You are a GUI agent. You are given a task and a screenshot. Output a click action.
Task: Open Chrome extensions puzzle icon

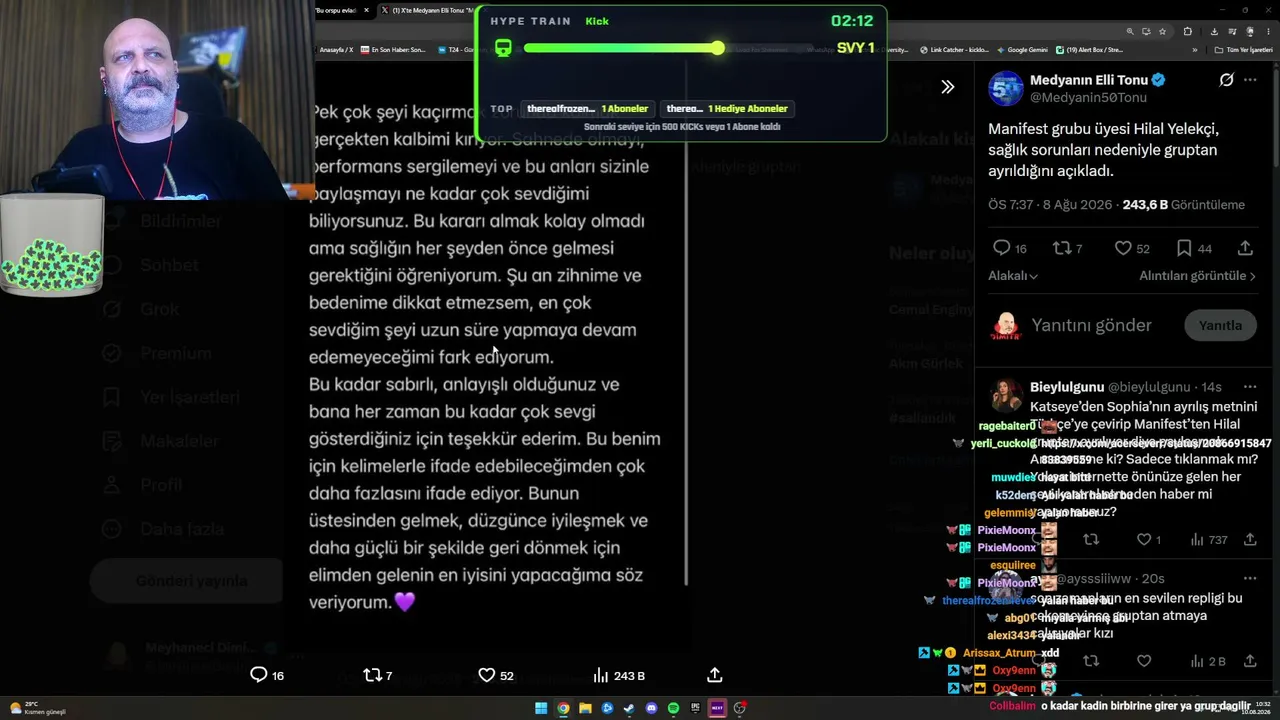[1187, 31]
